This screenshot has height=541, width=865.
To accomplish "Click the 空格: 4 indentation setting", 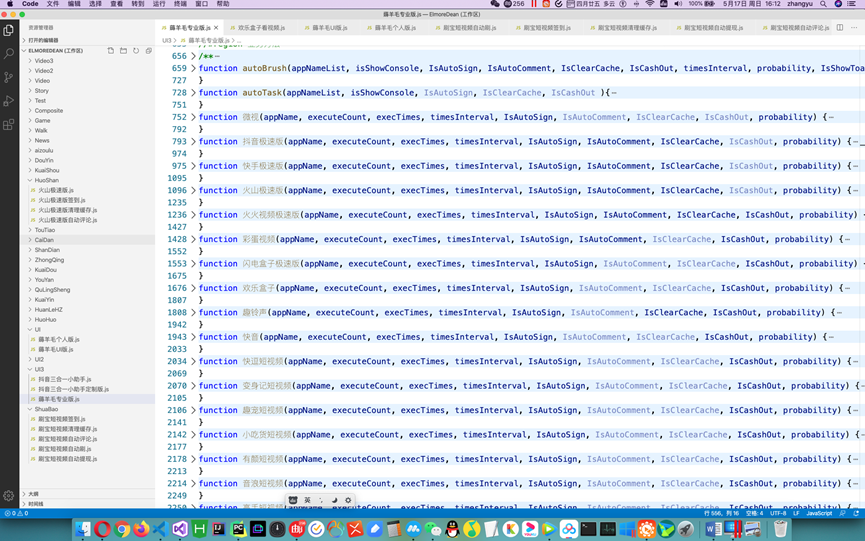I will click(754, 513).
